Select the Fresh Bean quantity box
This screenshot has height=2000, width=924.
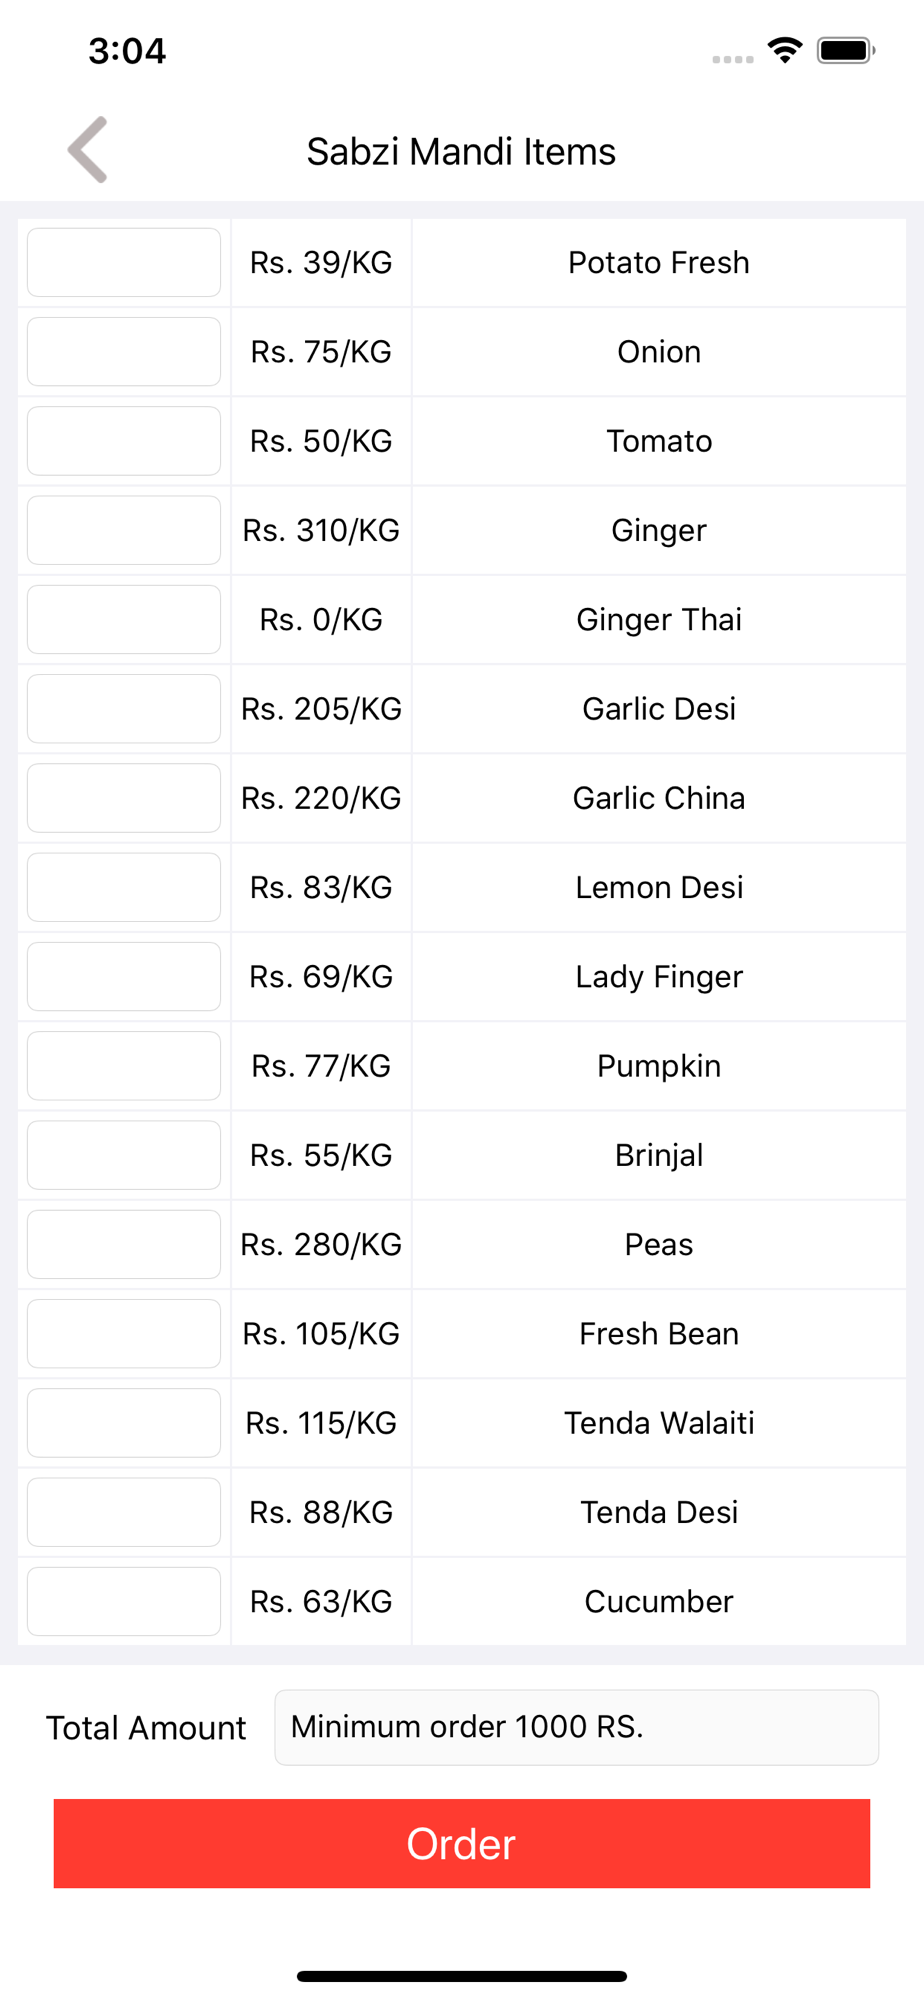pos(124,1334)
